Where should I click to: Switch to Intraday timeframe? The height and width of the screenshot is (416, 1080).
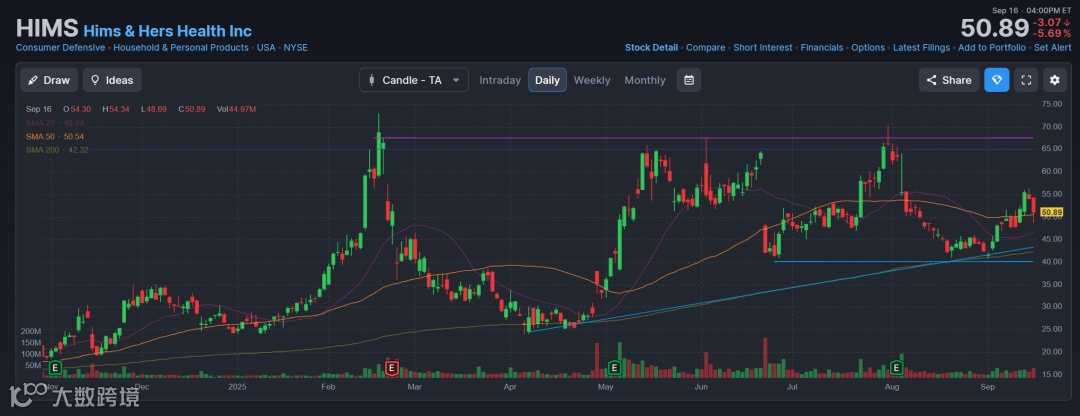click(500, 80)
